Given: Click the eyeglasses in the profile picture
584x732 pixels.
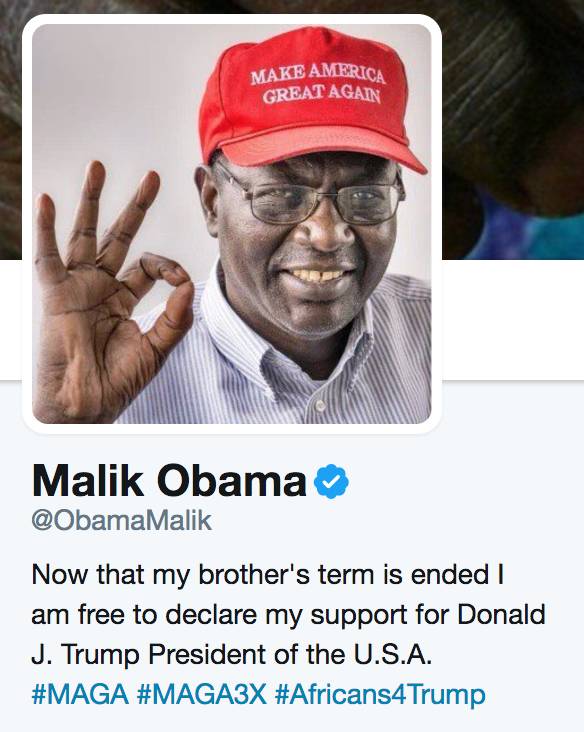Looking at the screenshot, I should (x=308, y=196).
